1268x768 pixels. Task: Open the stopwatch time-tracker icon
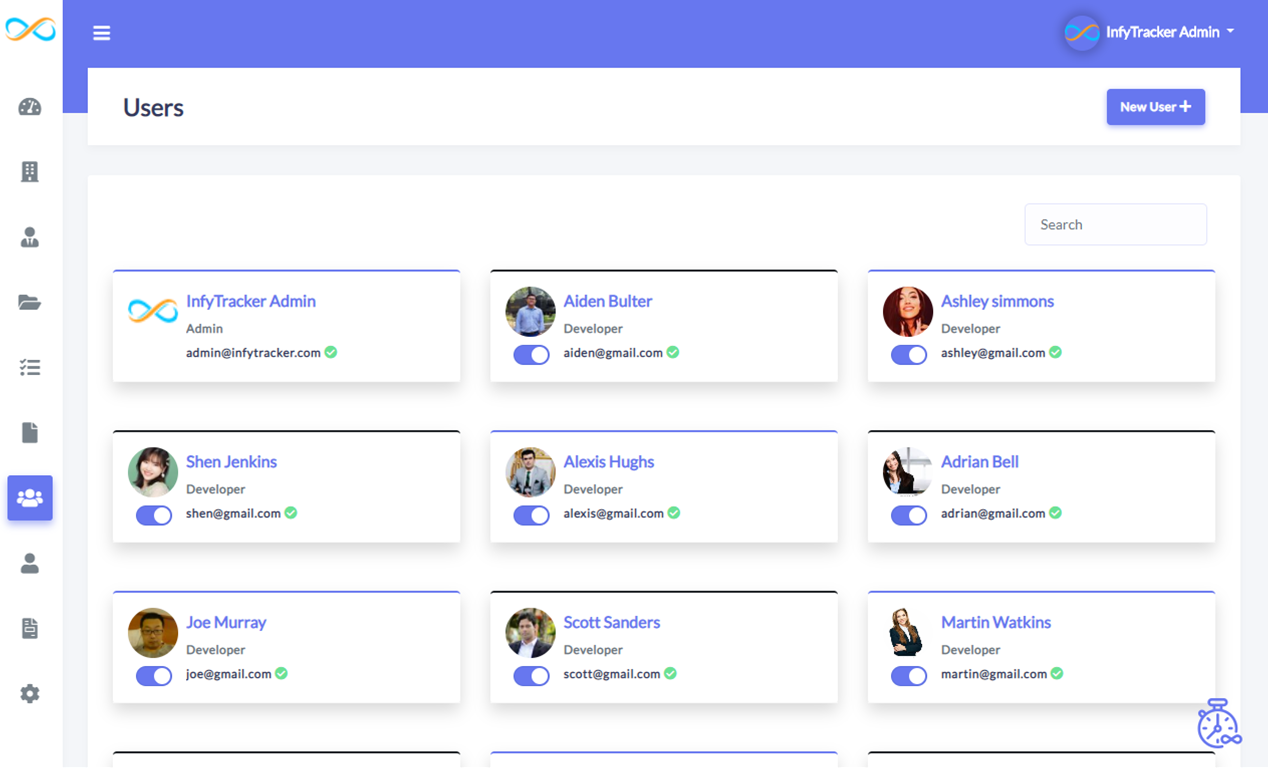tap(1219, 723)
